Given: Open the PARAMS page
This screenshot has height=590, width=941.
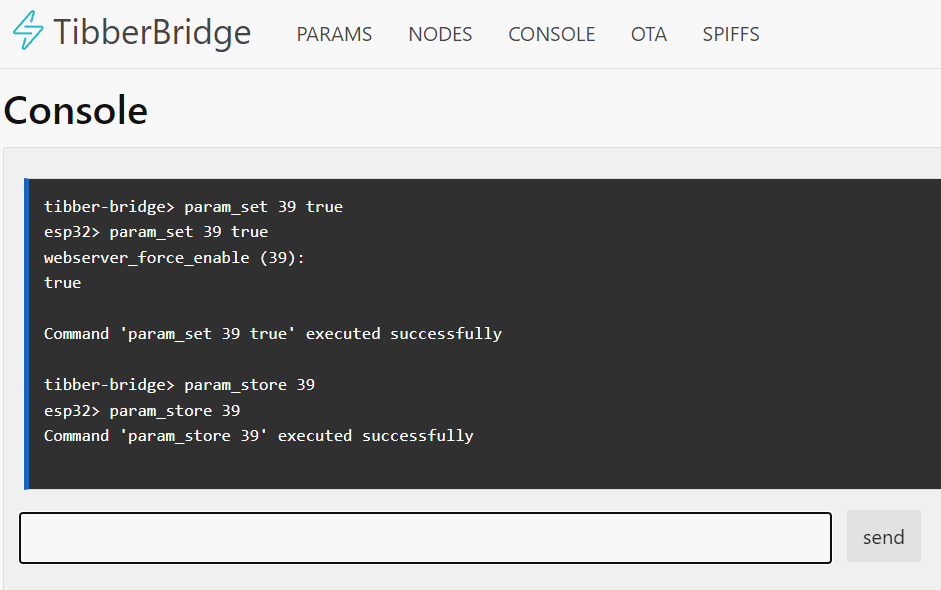Looking at the screenshot, I should (334, 34).
